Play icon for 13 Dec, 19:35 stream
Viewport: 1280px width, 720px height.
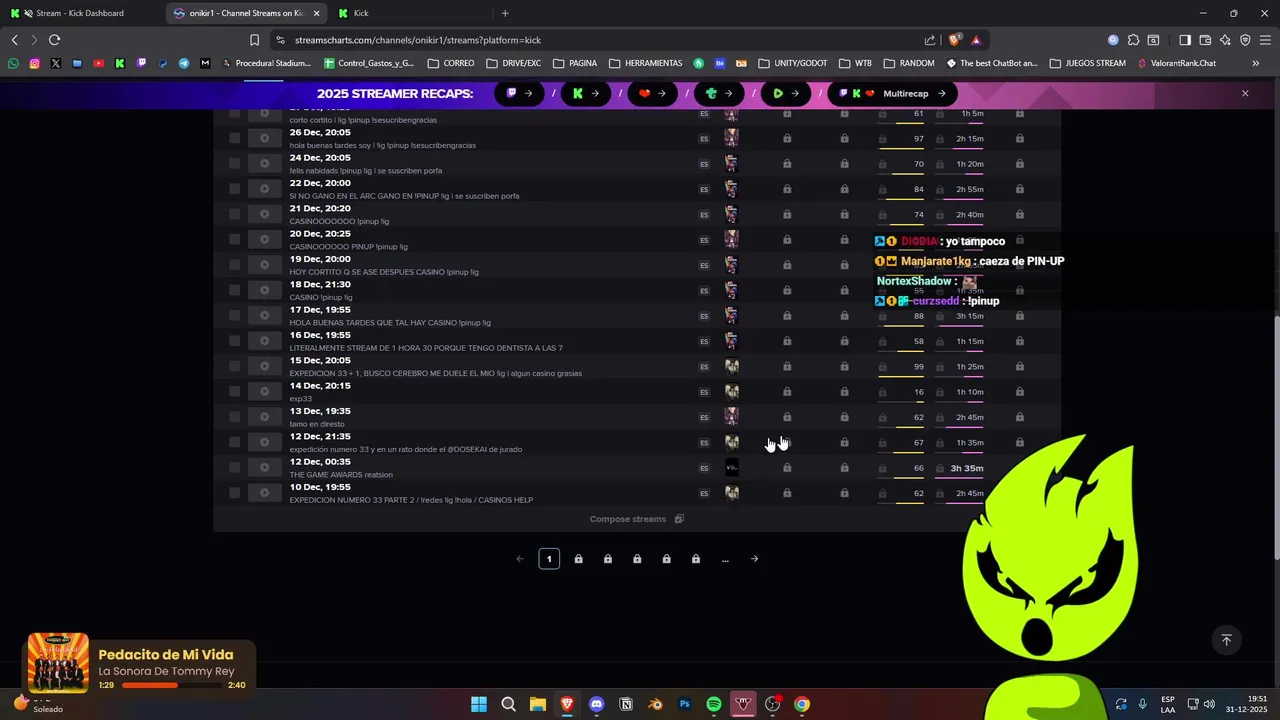264,417
